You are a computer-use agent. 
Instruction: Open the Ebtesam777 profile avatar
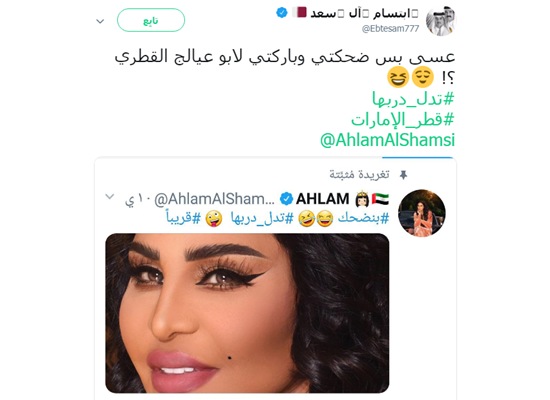coord(441,21)
